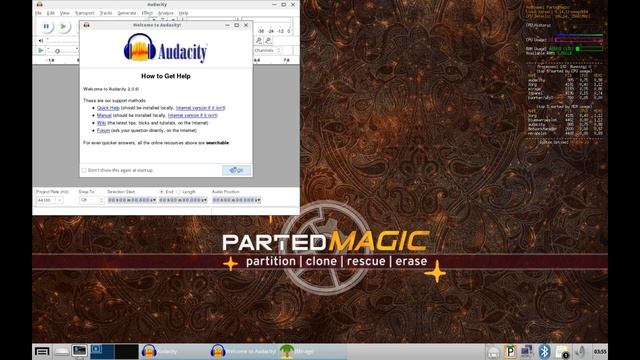This screenshot has width=640, height=360.
Task: Adjust the playback speed slider knob
Action: tap(58, 51)
